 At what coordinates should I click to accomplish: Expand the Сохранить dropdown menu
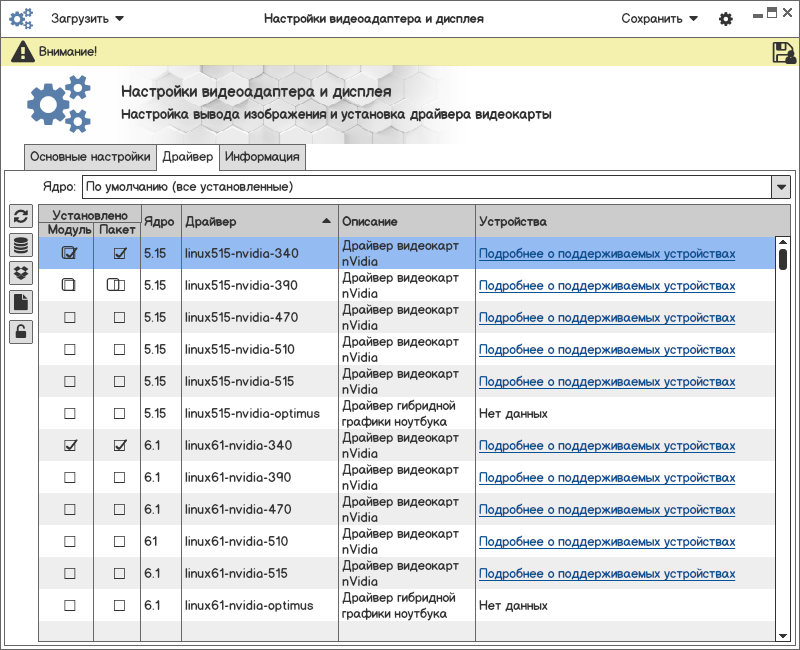pyautogui.click(x=659, y=19)
